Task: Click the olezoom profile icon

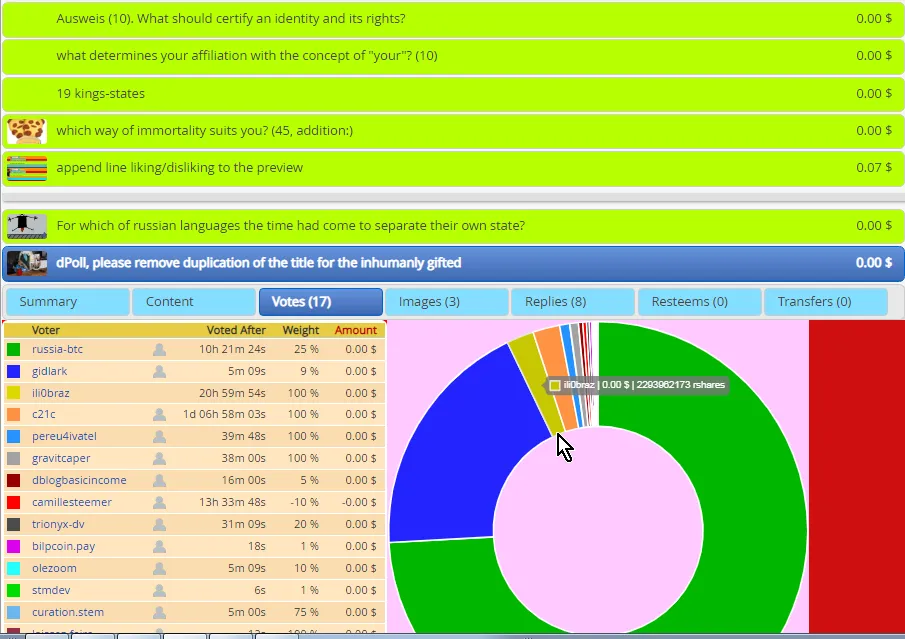Action: (x=159, y=568)
